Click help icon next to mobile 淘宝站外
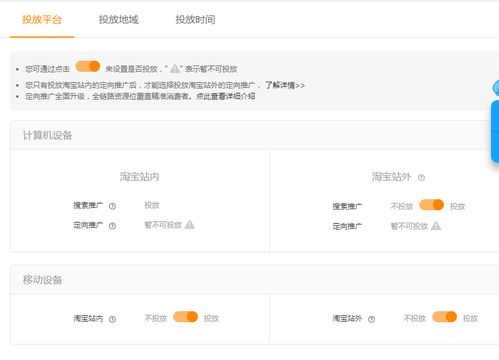Viewport: 499px width, 360px height. [x=371, y=319]
